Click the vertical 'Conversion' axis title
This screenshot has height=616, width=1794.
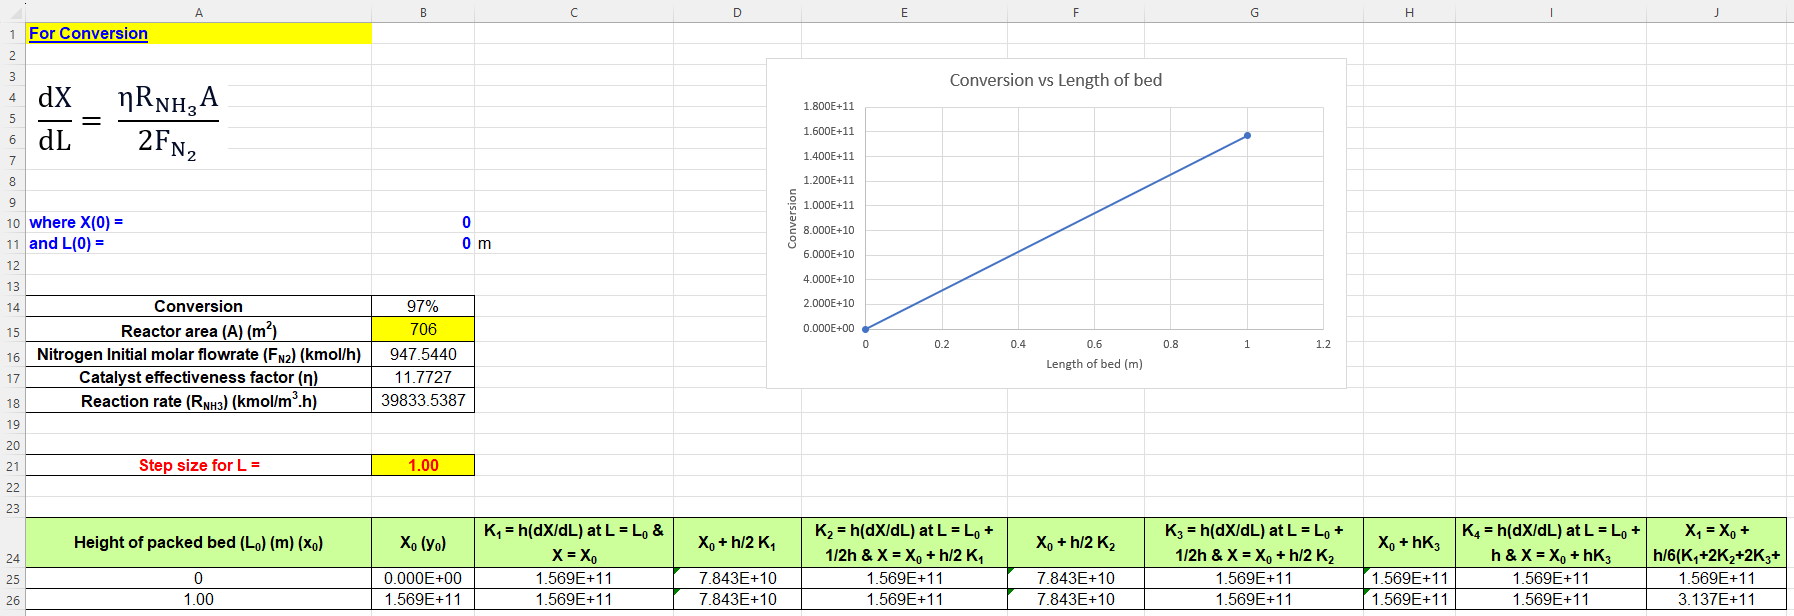(792, 218)
